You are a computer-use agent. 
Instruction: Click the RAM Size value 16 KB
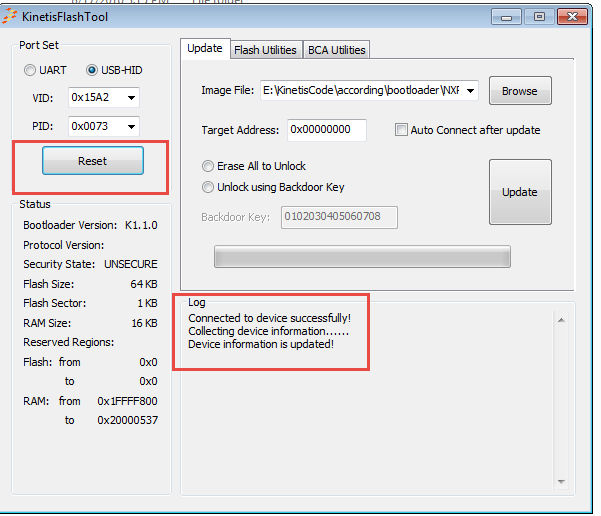pyautogui.click(x=144, y=323)
